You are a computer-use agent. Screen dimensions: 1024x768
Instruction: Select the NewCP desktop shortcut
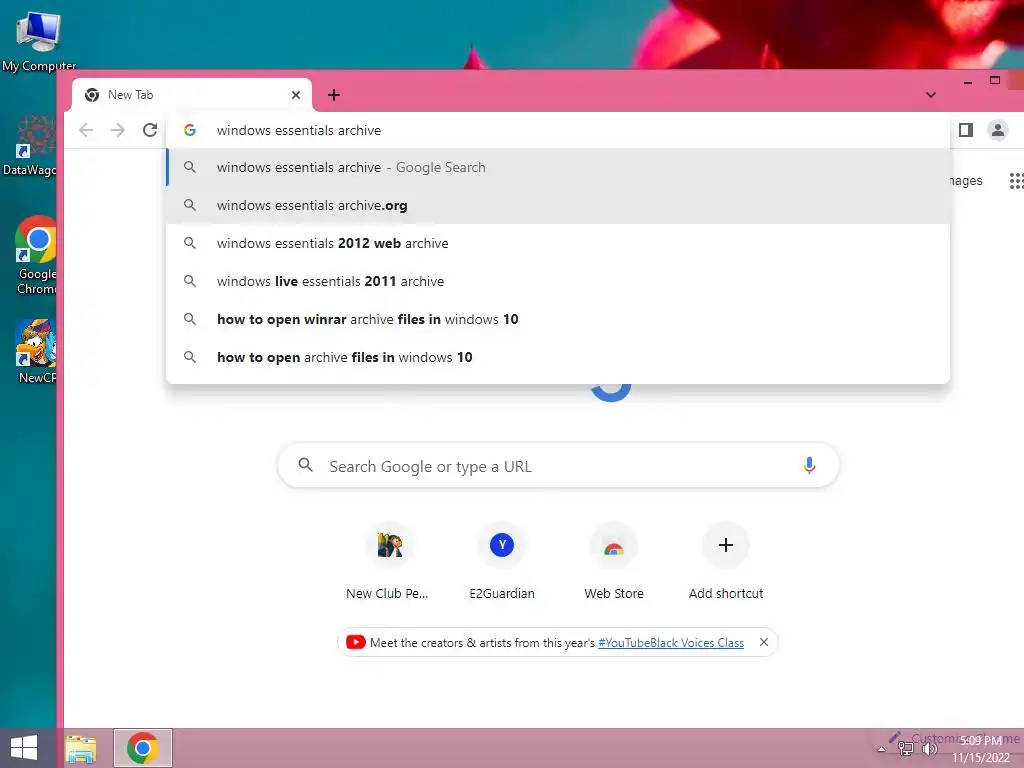pos(36,351)
